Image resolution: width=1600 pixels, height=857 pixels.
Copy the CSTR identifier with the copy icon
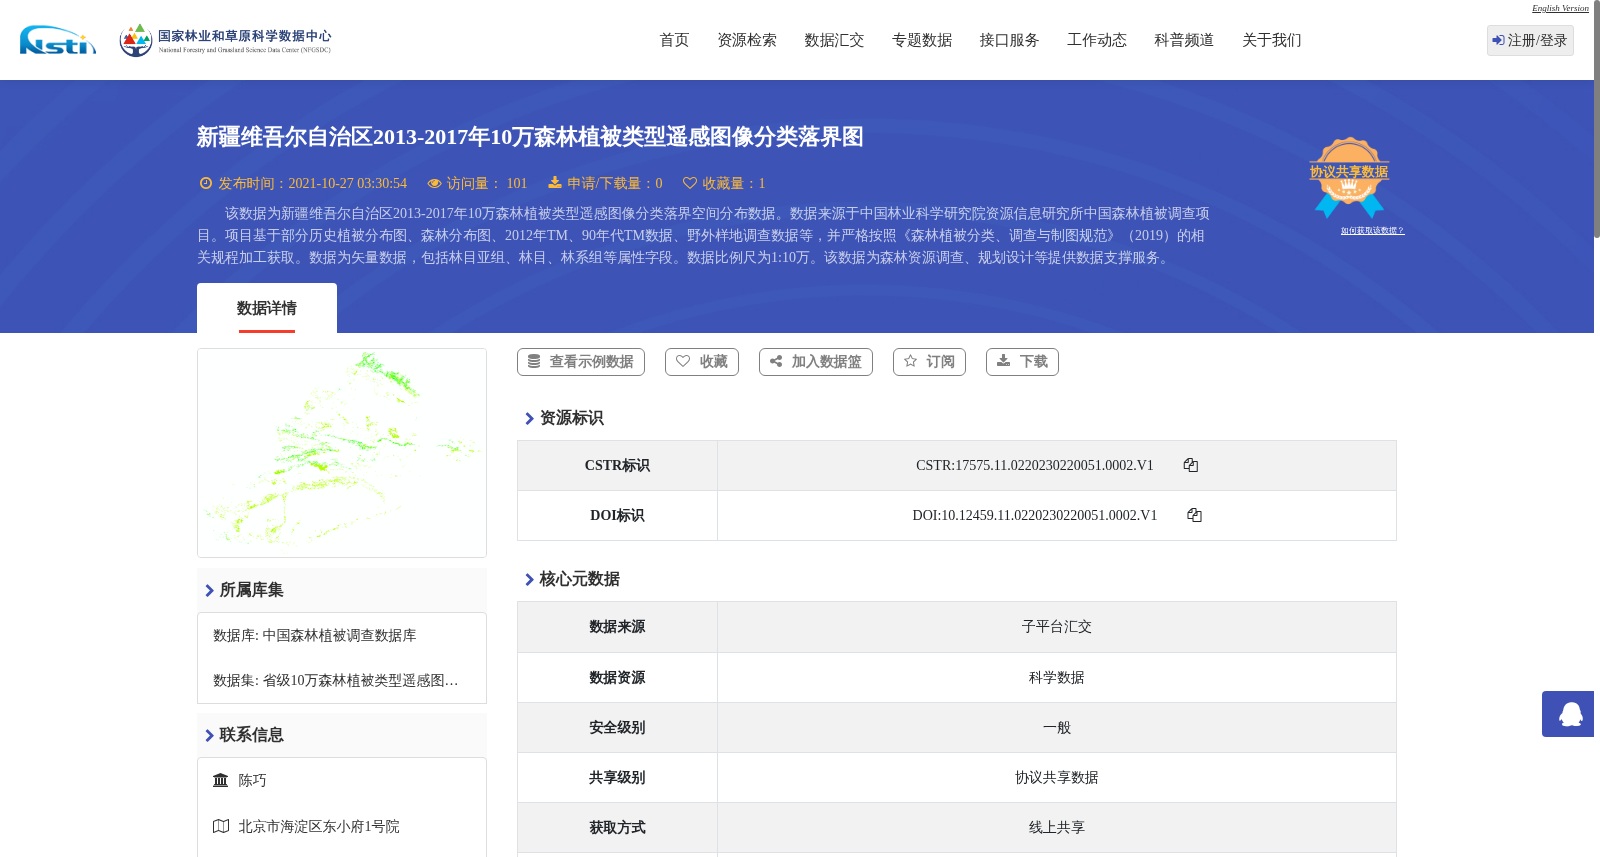point(1190,465)
